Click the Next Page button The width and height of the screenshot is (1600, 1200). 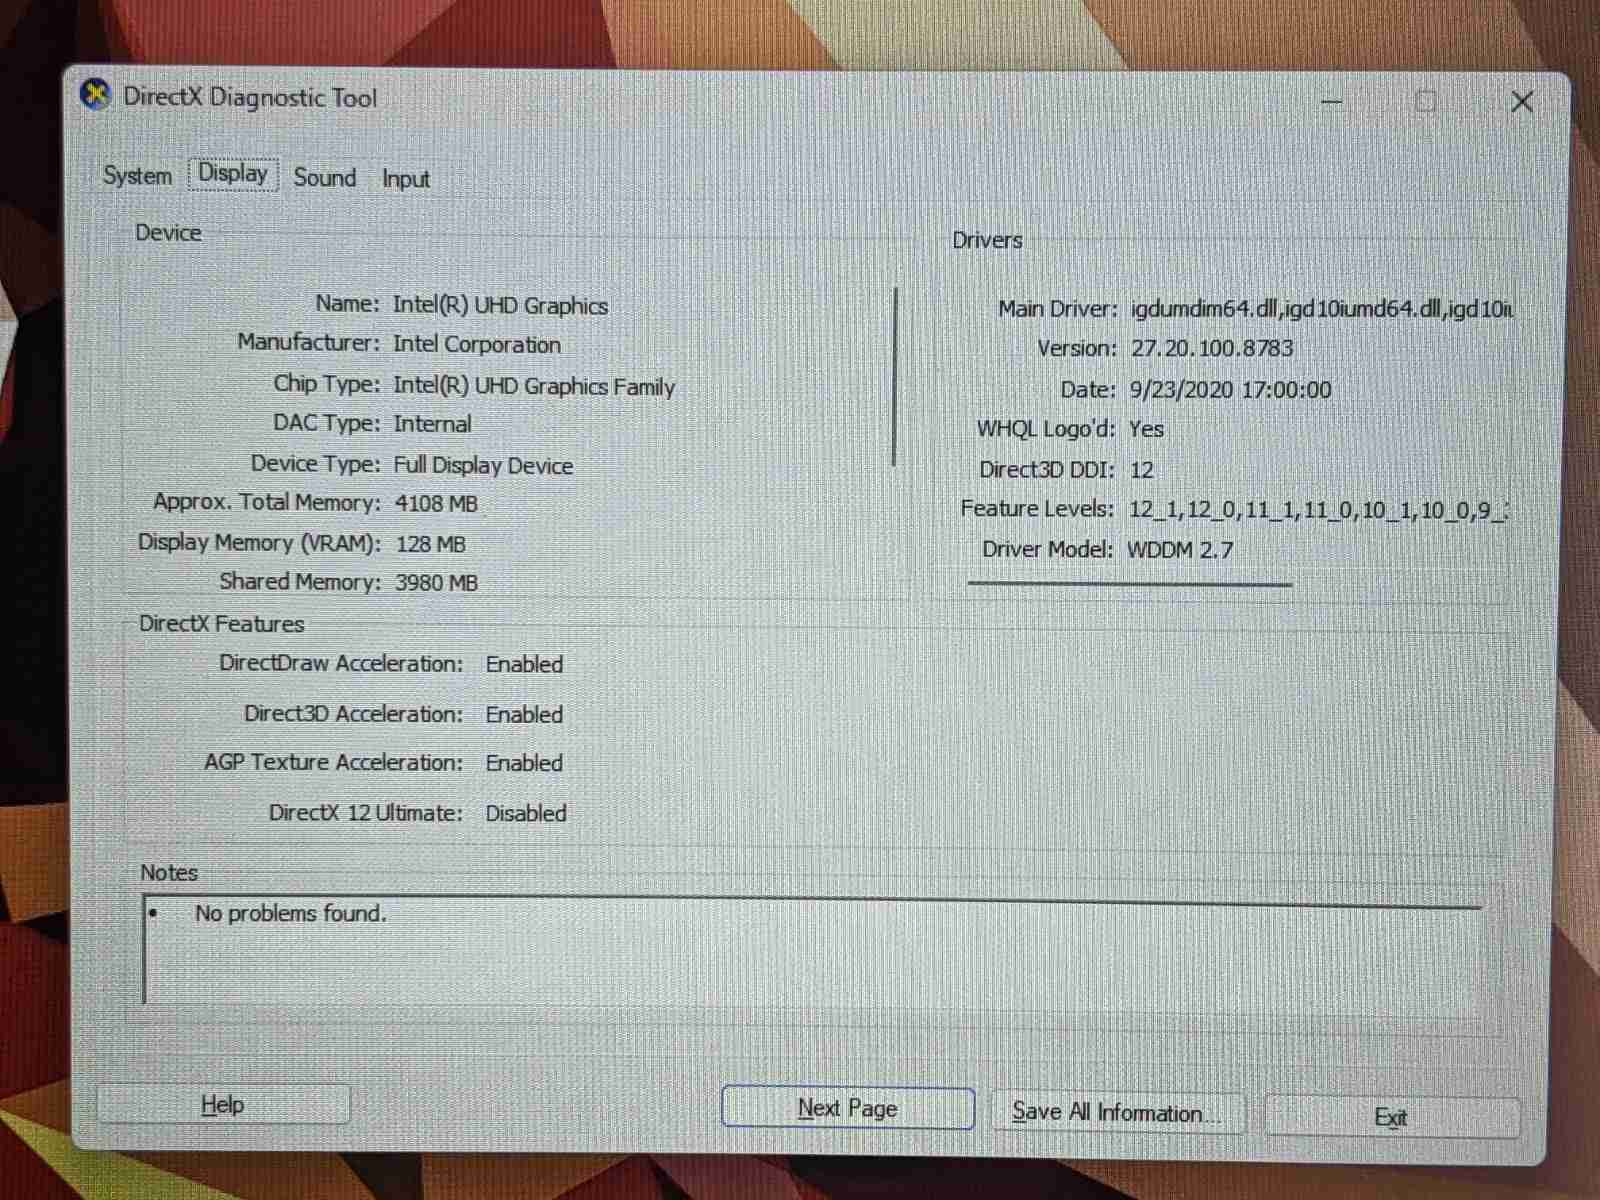tap(847, 1108)
